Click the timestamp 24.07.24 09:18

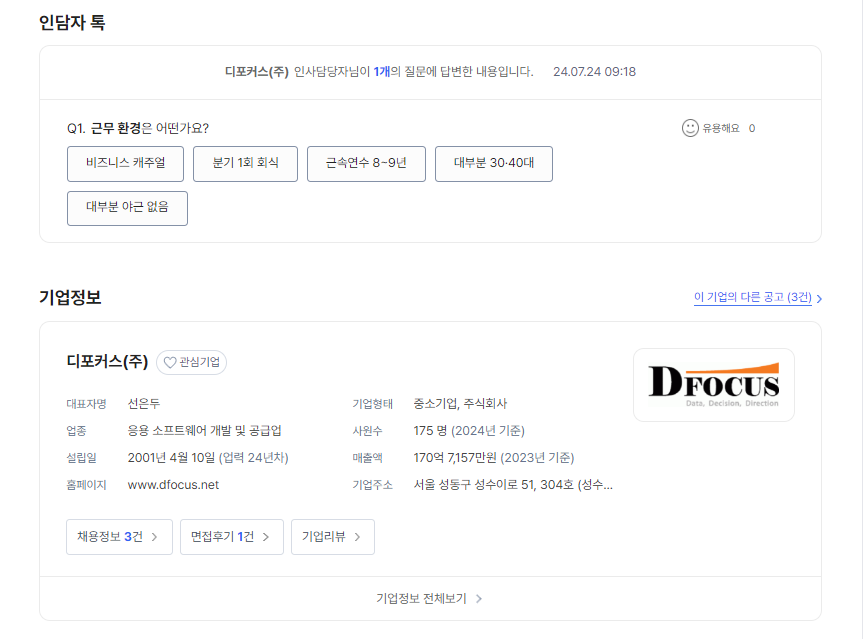(594, 72)
